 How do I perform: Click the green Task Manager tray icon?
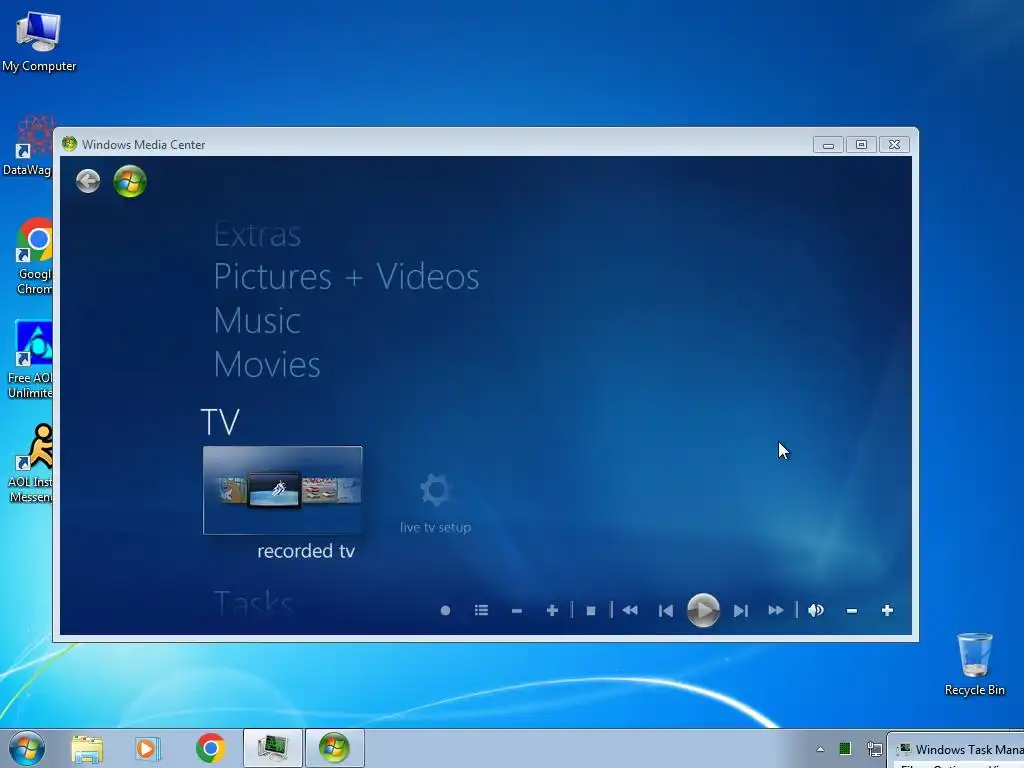(x=845, y=748)
